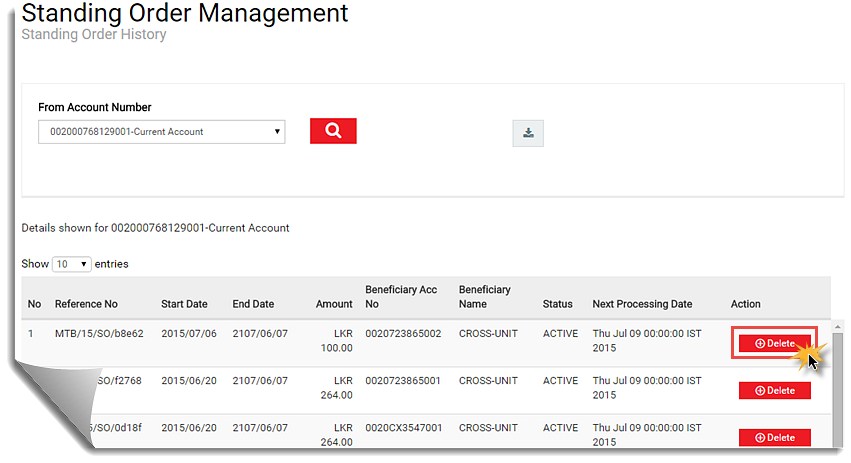Click beneficiary account 0020CX3547001
This screenshot has width=851, height=463.
click(x=404, y=428)
